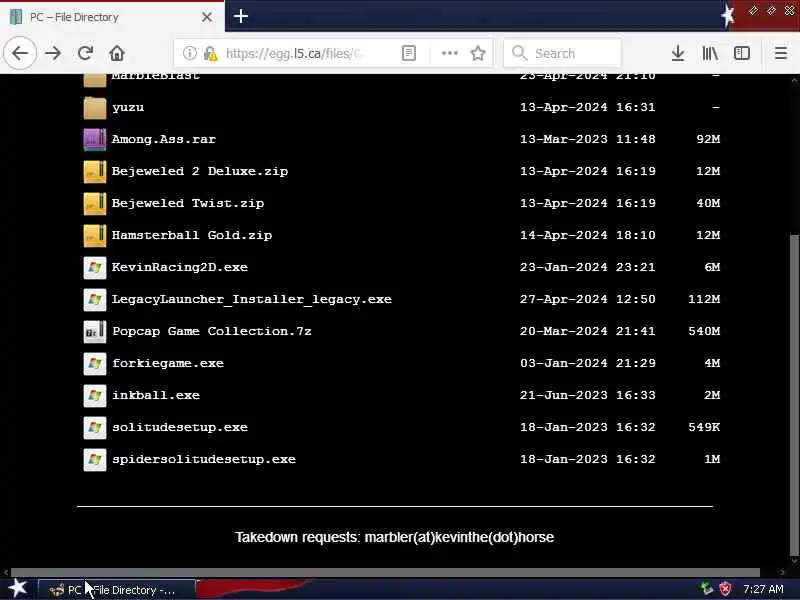This screenshot has height=600, width=800.
Task: Open the library bookmarks and history
Action: (x=710, y=53)
